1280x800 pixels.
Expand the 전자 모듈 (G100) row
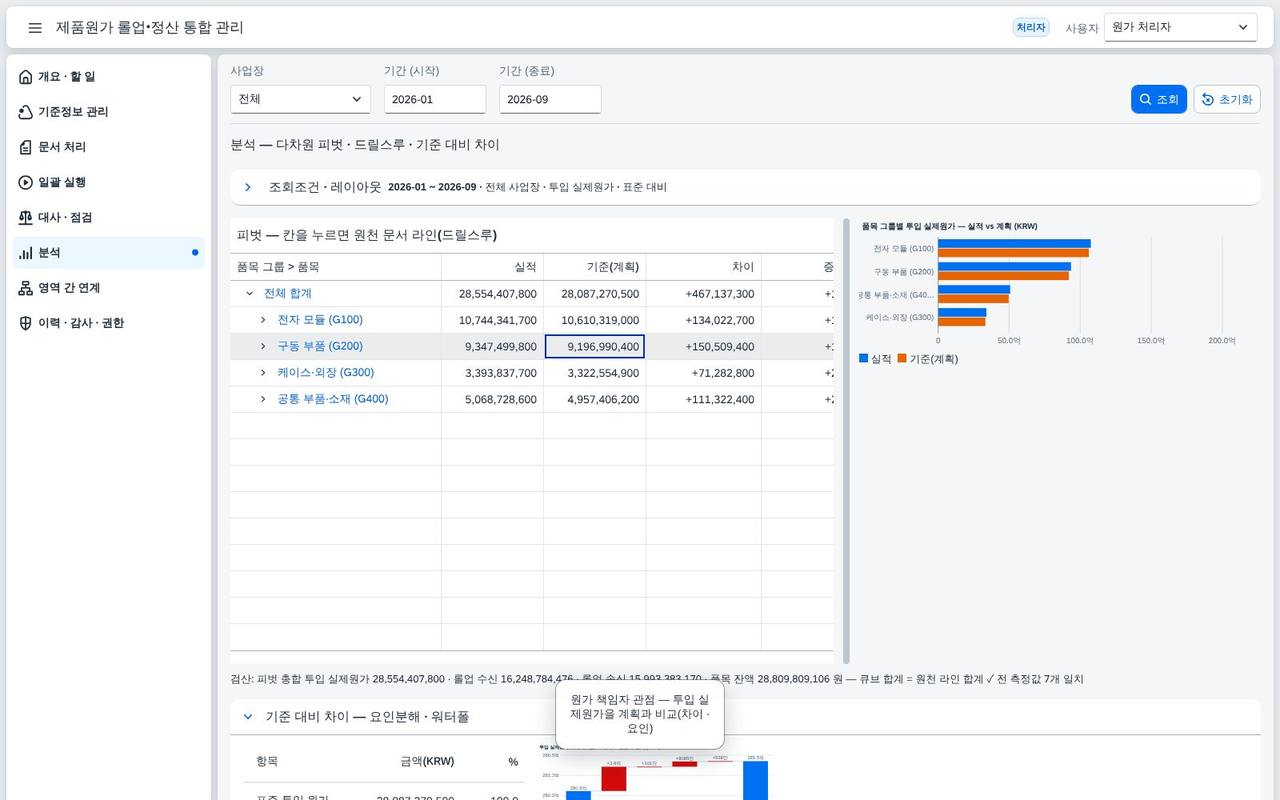click(263, 320)
